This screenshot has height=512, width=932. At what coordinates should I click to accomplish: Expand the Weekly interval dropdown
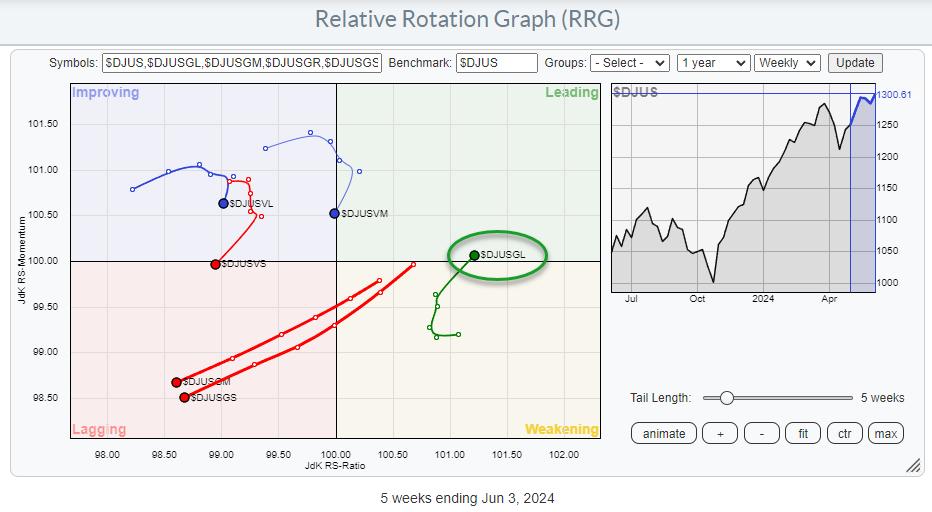pos(787,63)
